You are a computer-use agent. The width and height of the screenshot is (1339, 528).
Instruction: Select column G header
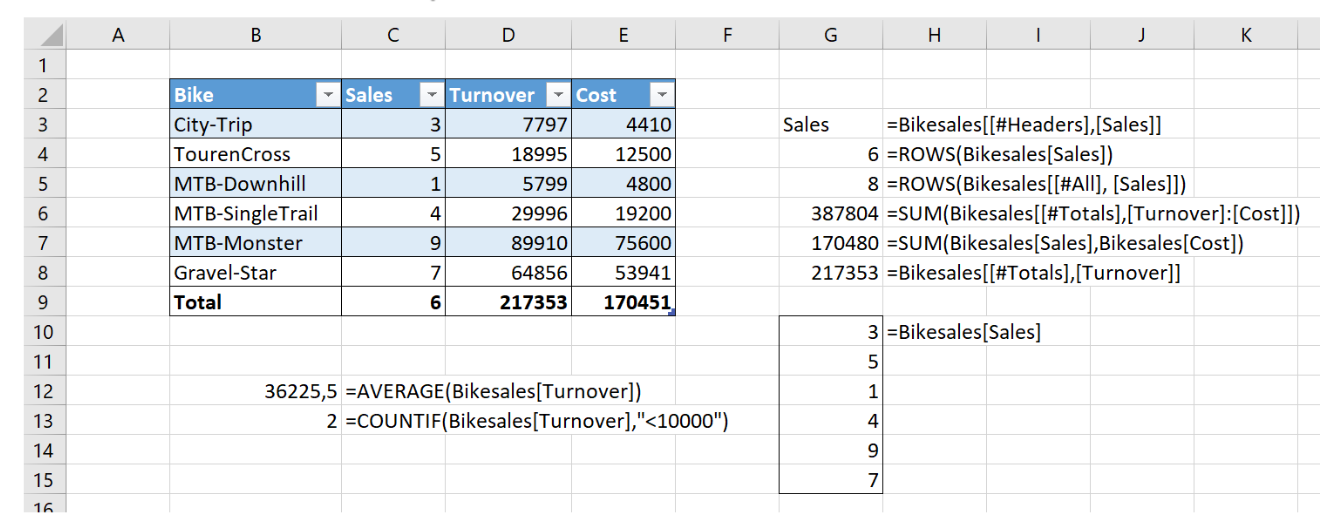(x=831, y=36)
